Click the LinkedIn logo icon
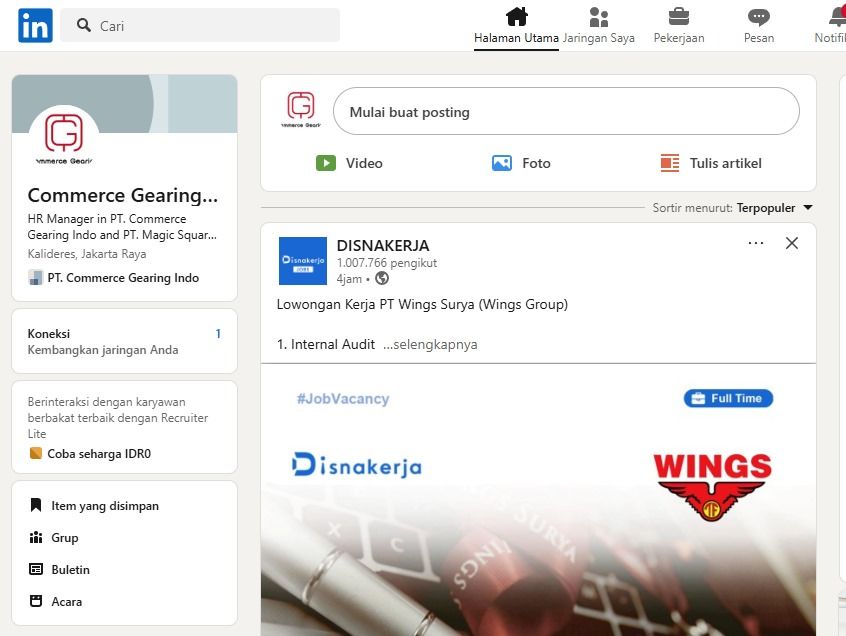Viewport: 846px width, 636px height. coord(35,25)
